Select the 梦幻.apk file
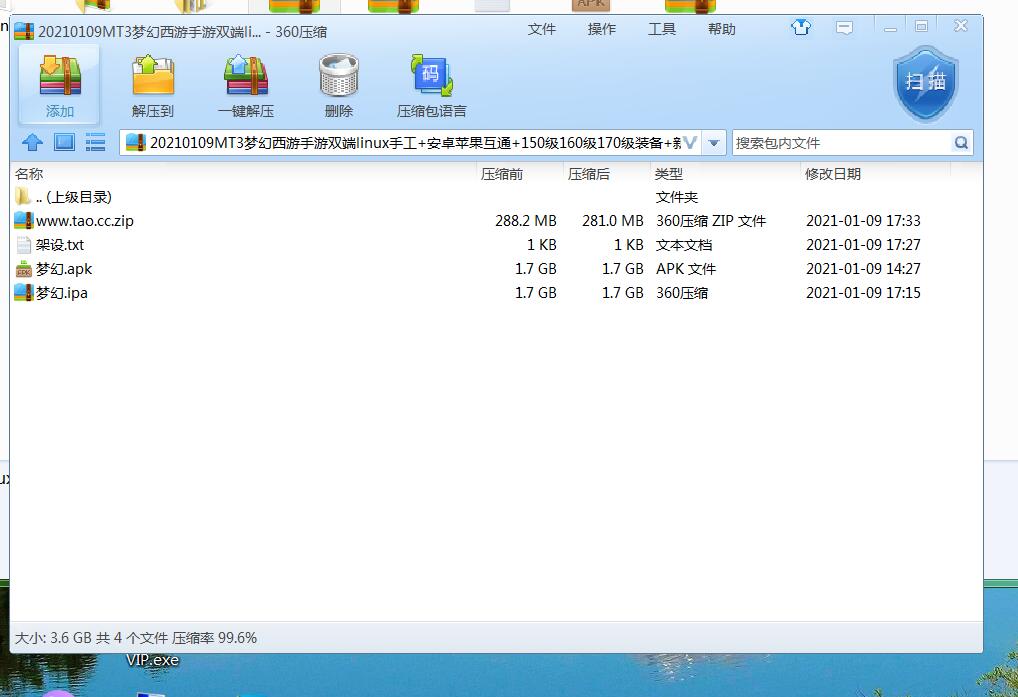The width and height of the screenshot is (1018, 697). (64, 269)
